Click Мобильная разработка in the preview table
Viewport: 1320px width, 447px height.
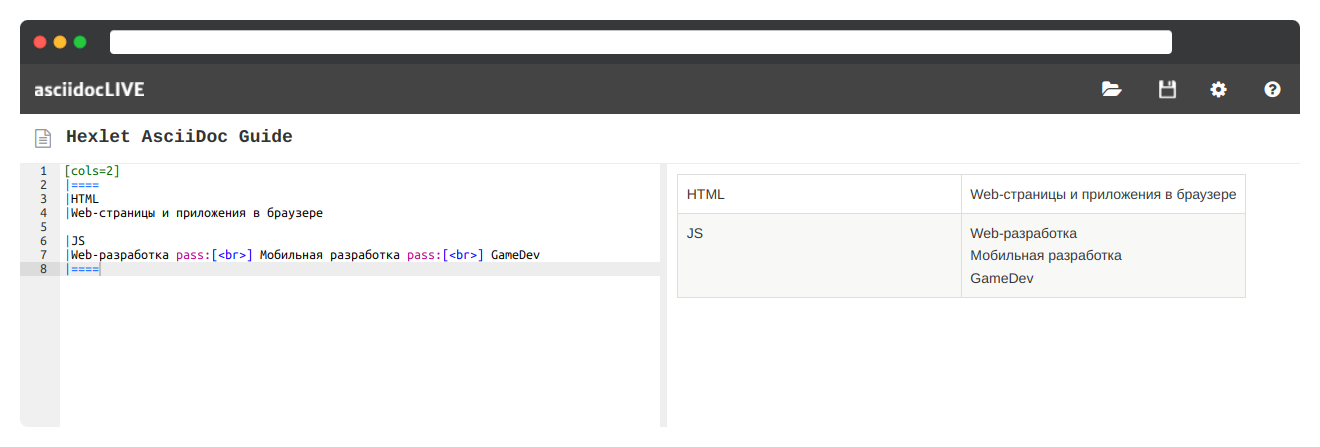(x=1045, y=256)
